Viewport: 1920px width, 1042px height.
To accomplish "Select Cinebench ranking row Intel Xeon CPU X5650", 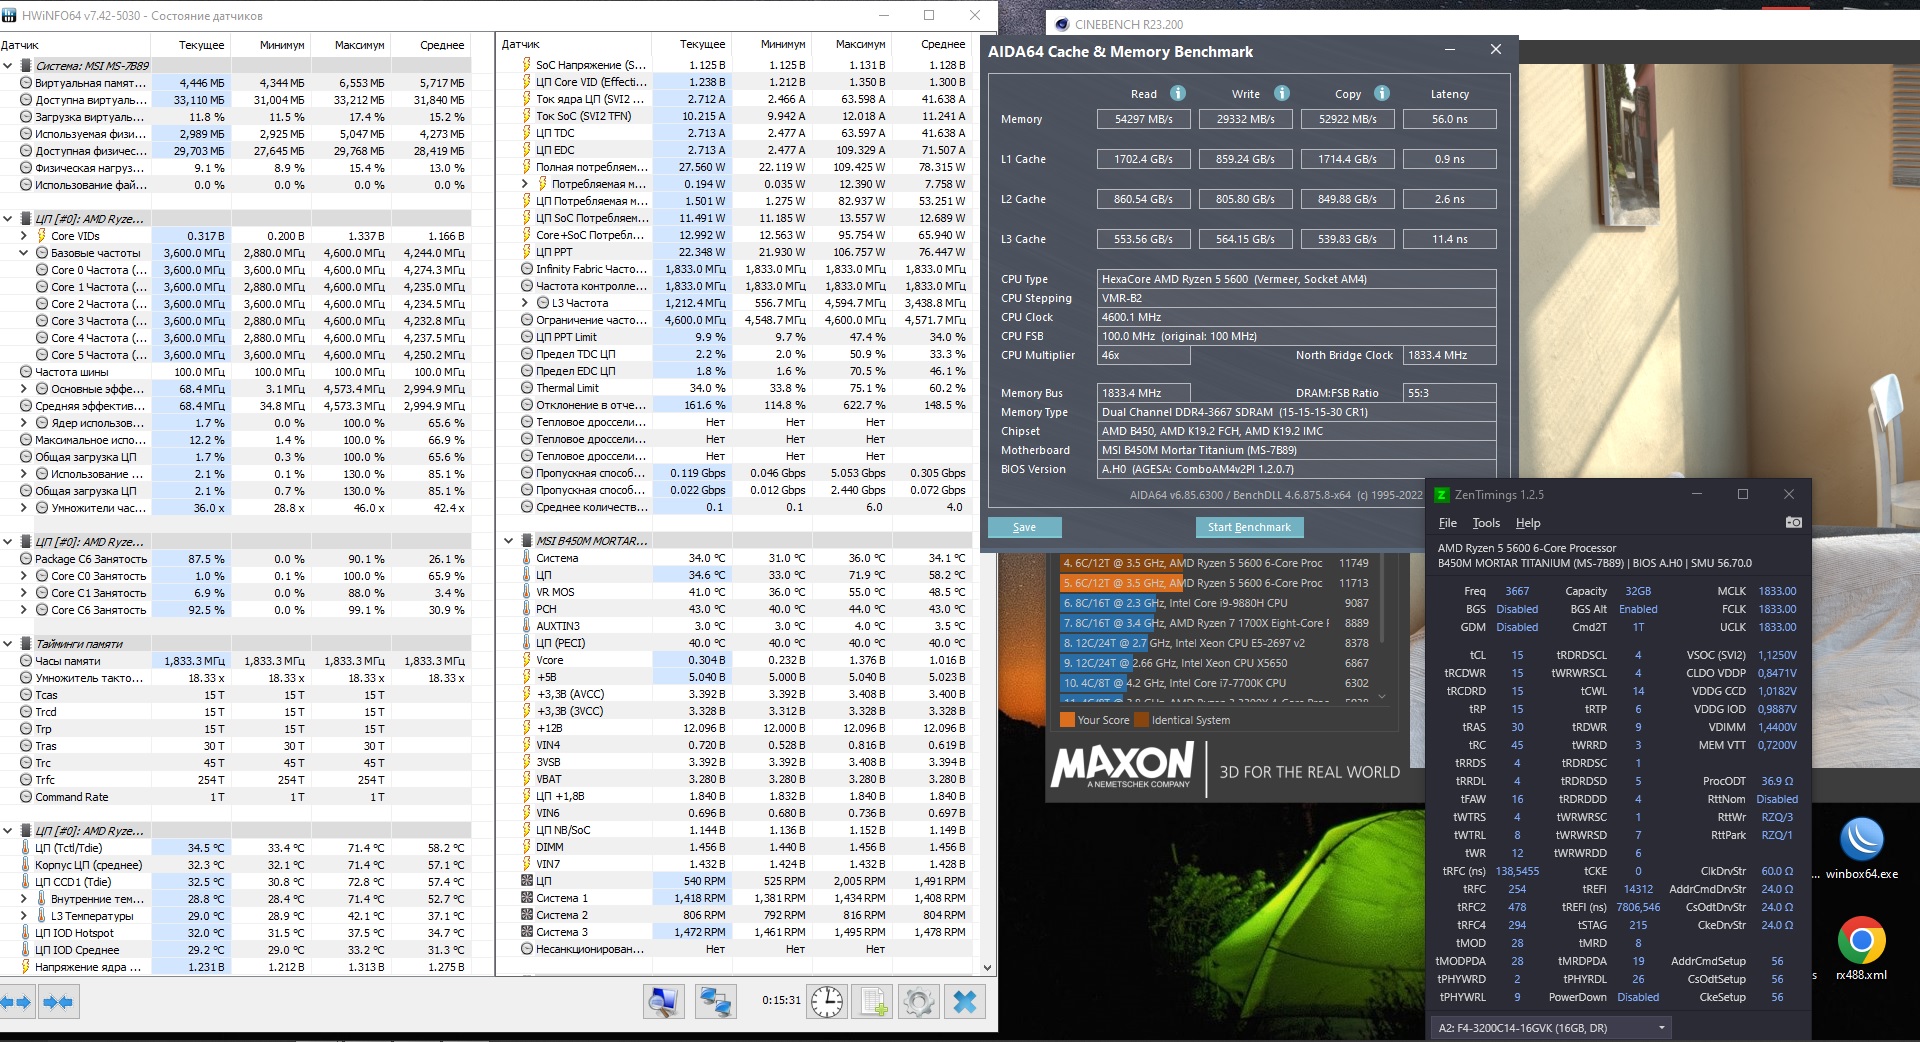I will coord(1215,663).
